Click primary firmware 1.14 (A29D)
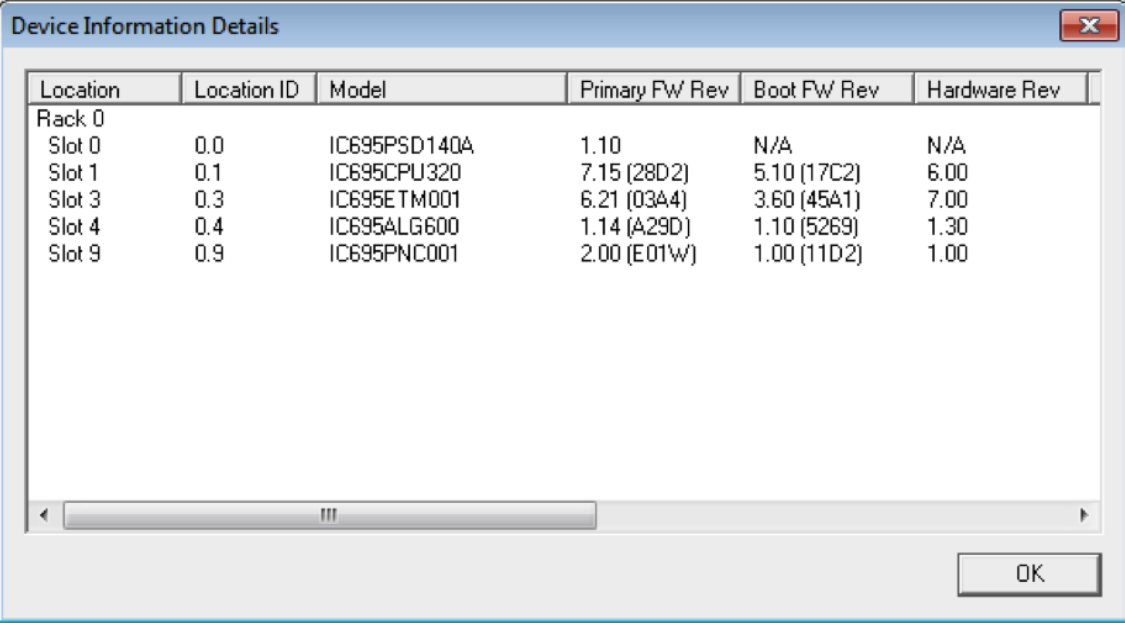Viewport: 1125px width, 623px height. [x=635, y=227]
